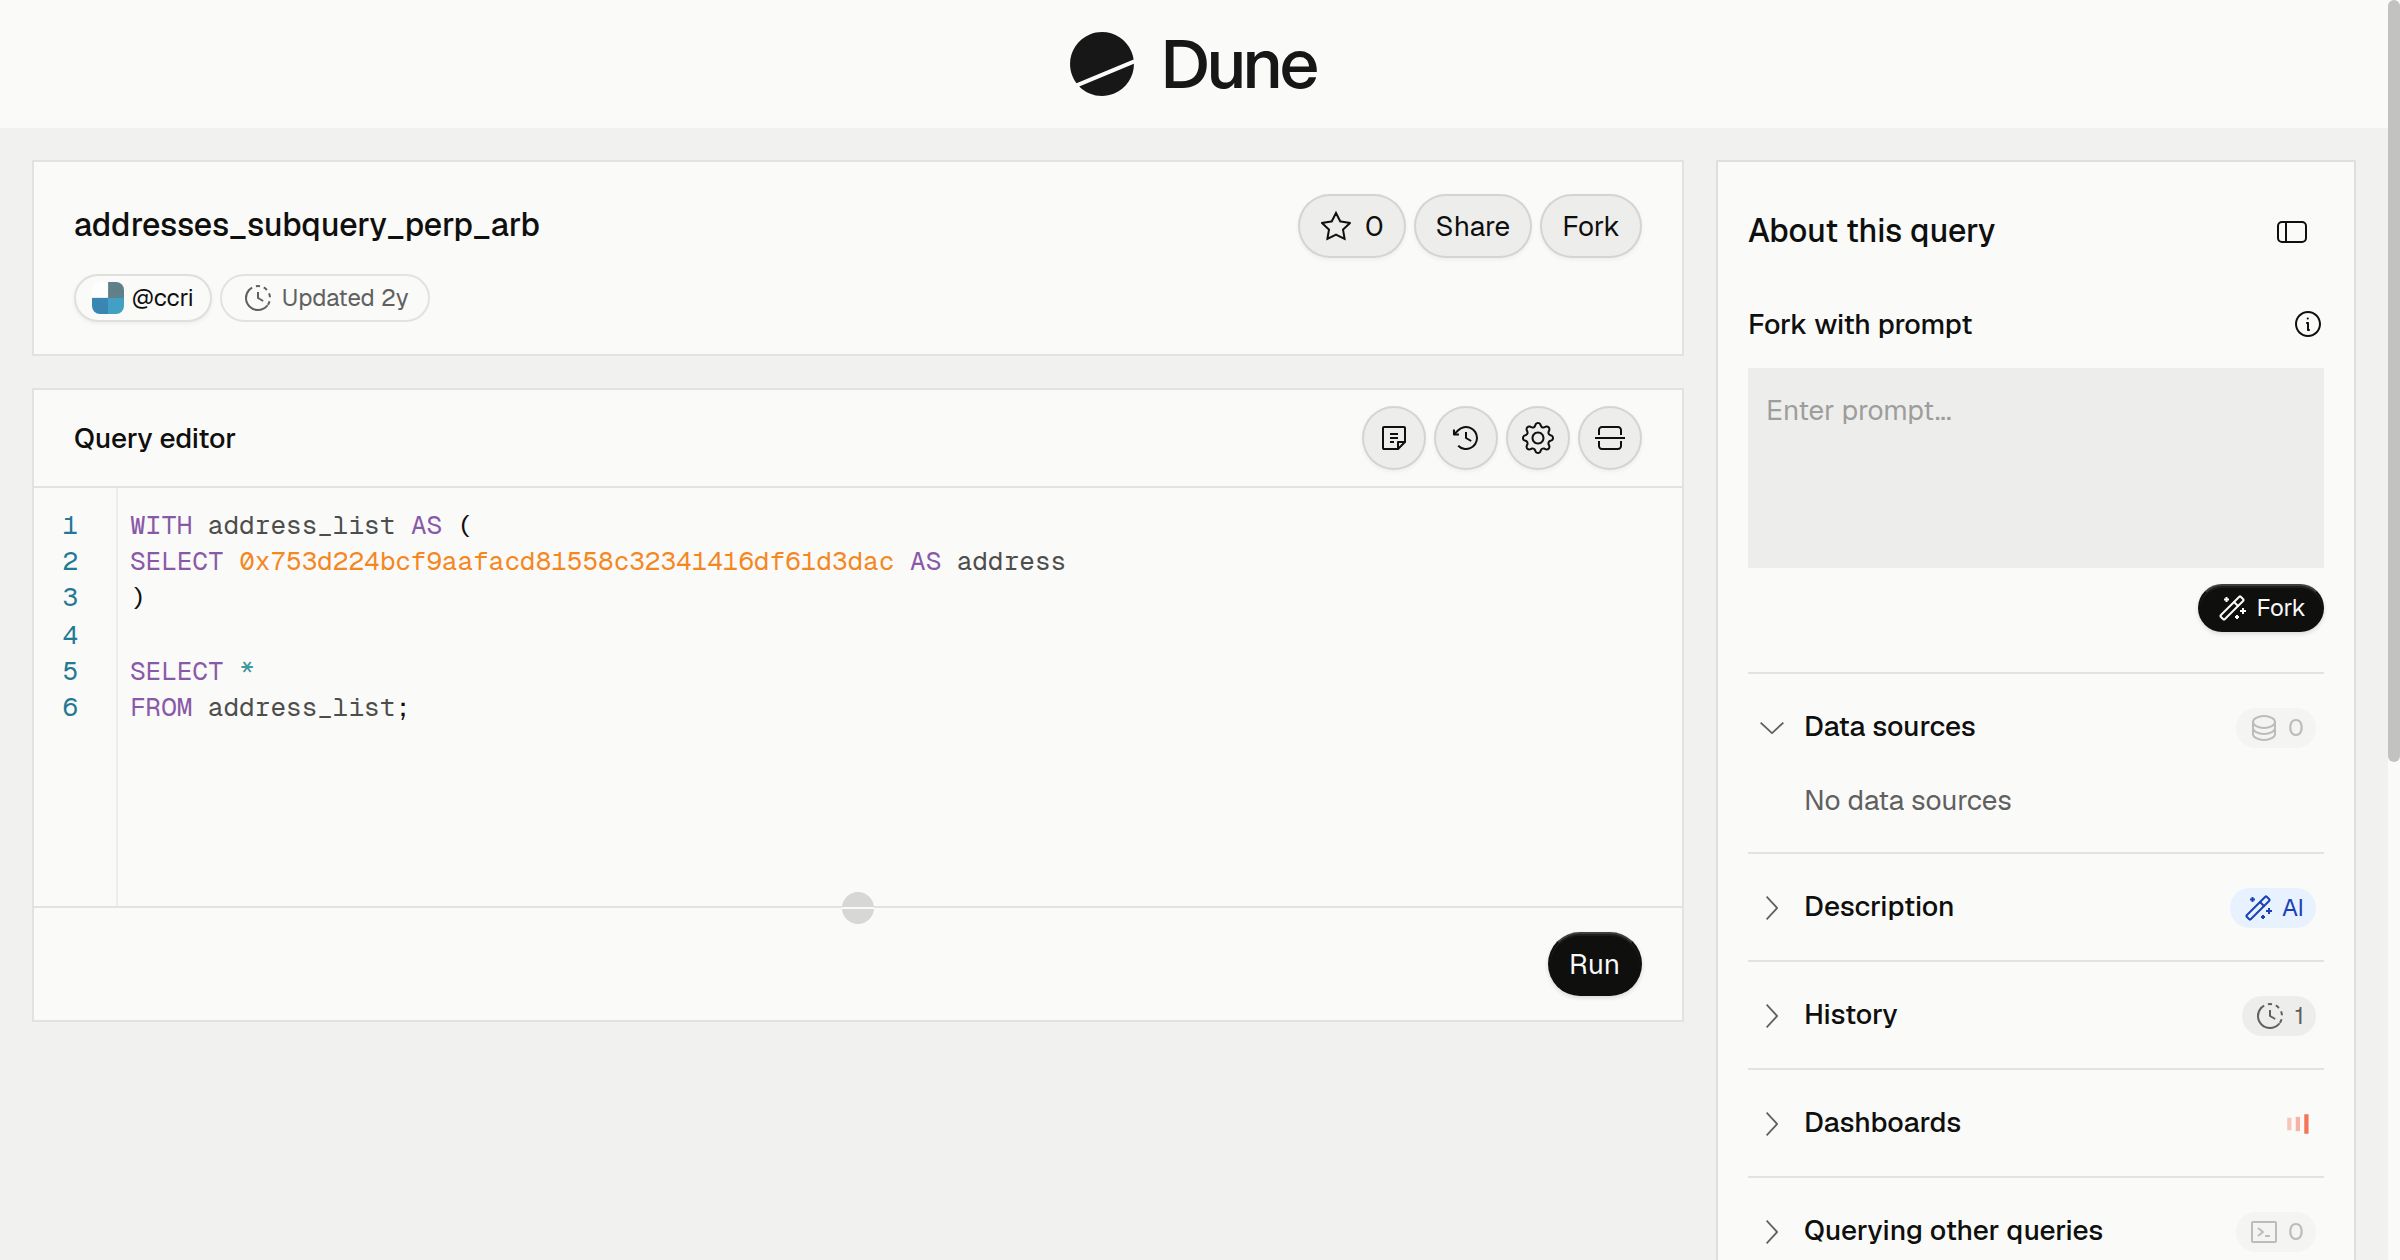Click the page vertical scrollbar

[x=2393, y=380]
